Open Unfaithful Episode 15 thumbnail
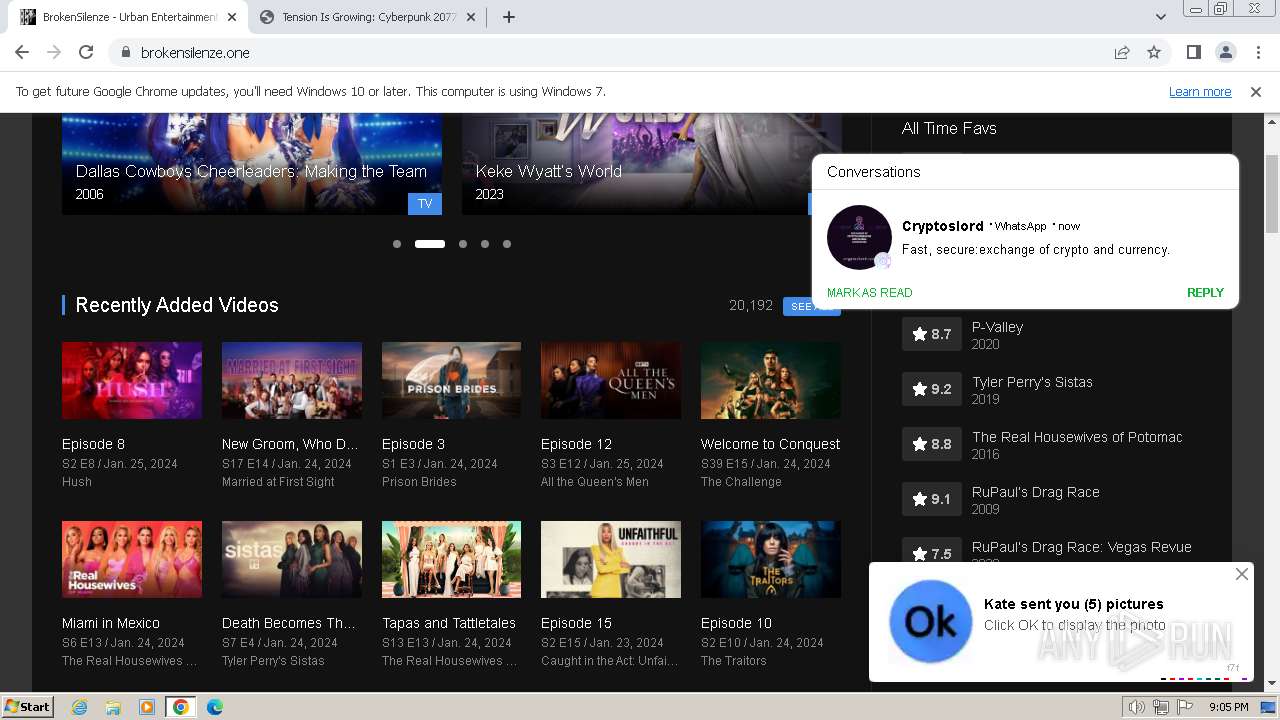The image size is (1280, 720). pyautogui.click(x=611, y=560)
